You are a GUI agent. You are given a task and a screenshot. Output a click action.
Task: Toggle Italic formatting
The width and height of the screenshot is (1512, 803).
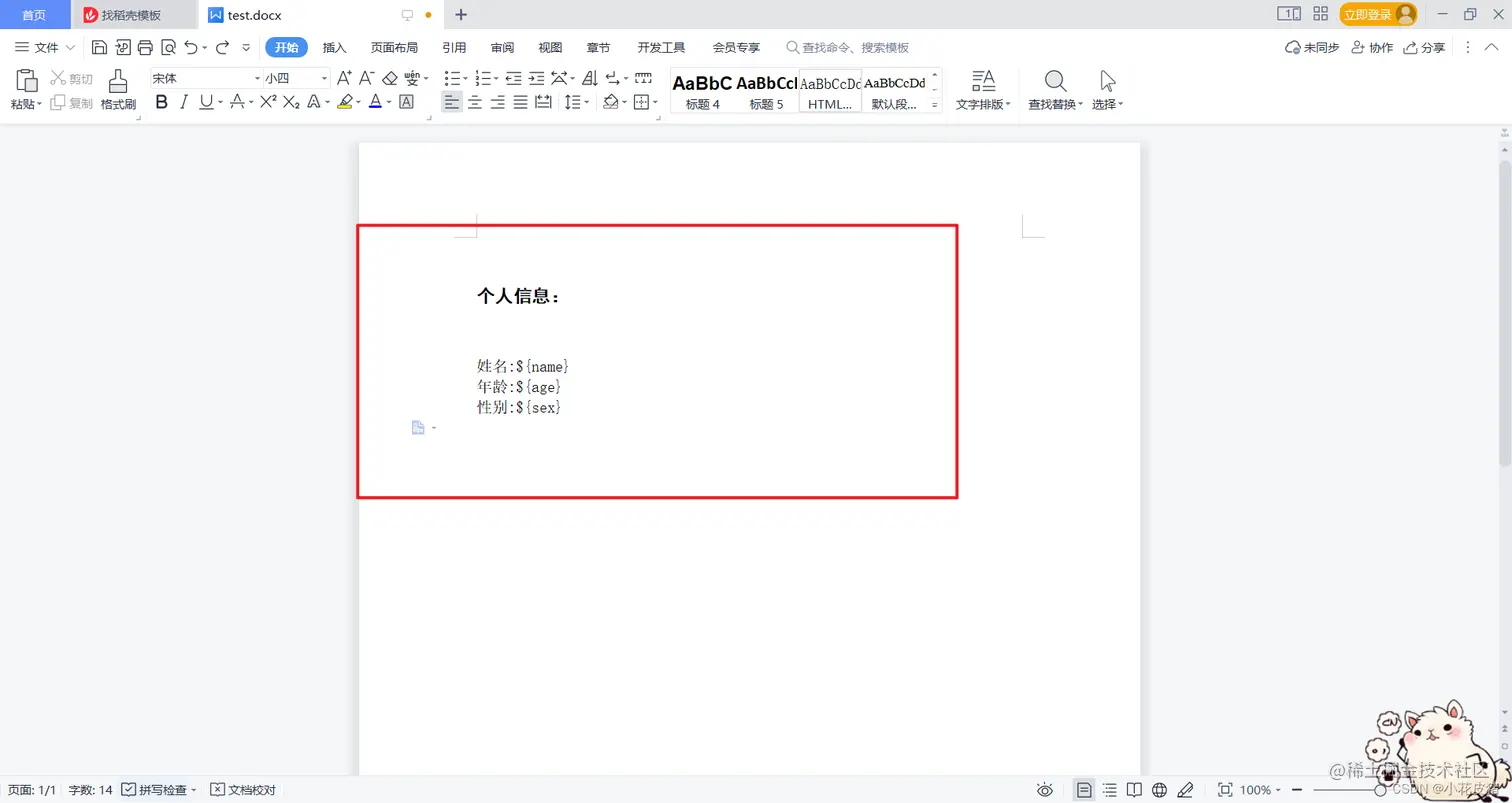[x=184, y=102]
